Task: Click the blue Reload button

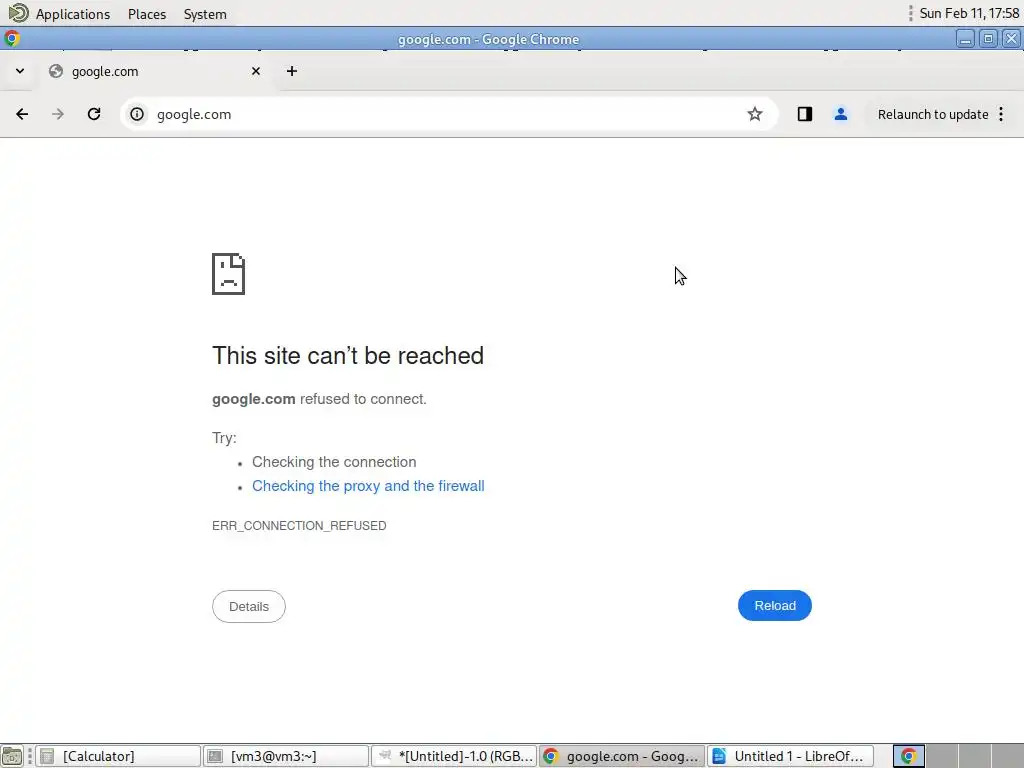Action: [x=775, y=605]
